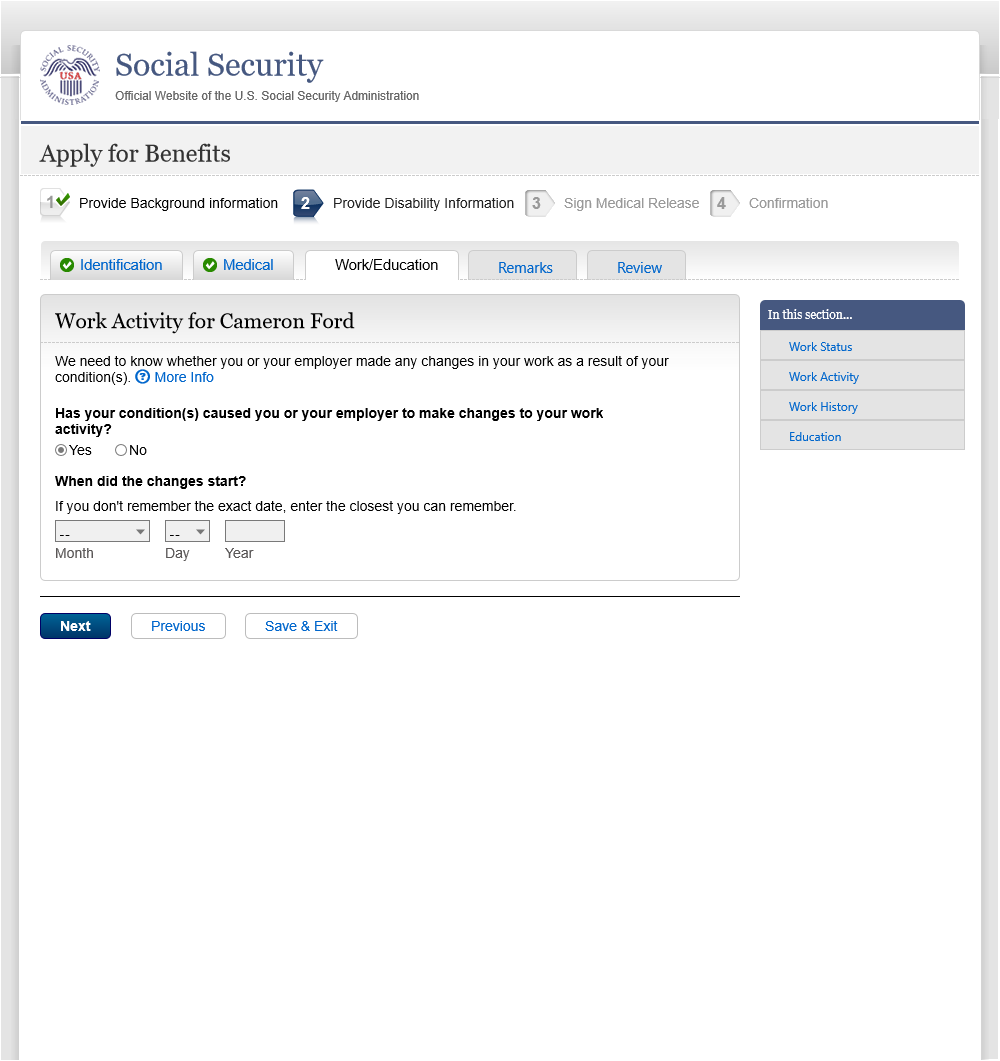Click the step 2 number badge
The height and width of the screenshot is (1061, 1000).
coord(307,203)
